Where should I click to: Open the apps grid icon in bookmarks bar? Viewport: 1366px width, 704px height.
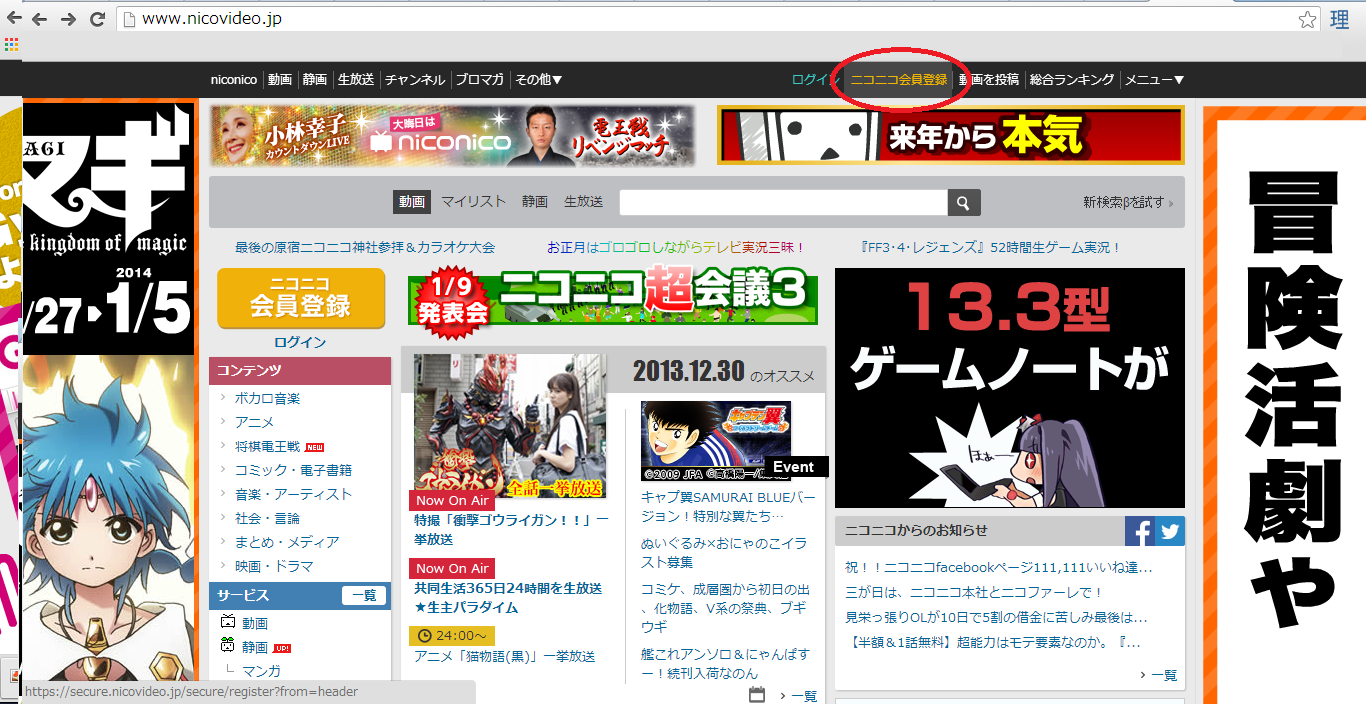[12, 45]
